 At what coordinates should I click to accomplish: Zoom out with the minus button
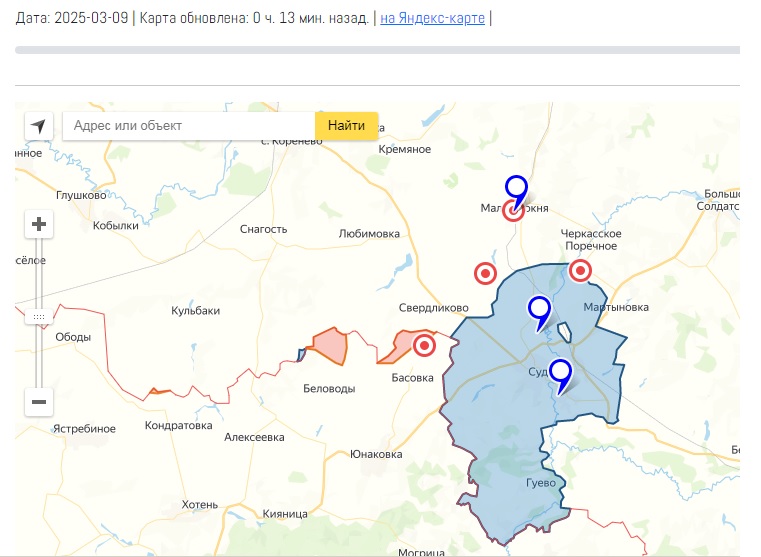39,402
